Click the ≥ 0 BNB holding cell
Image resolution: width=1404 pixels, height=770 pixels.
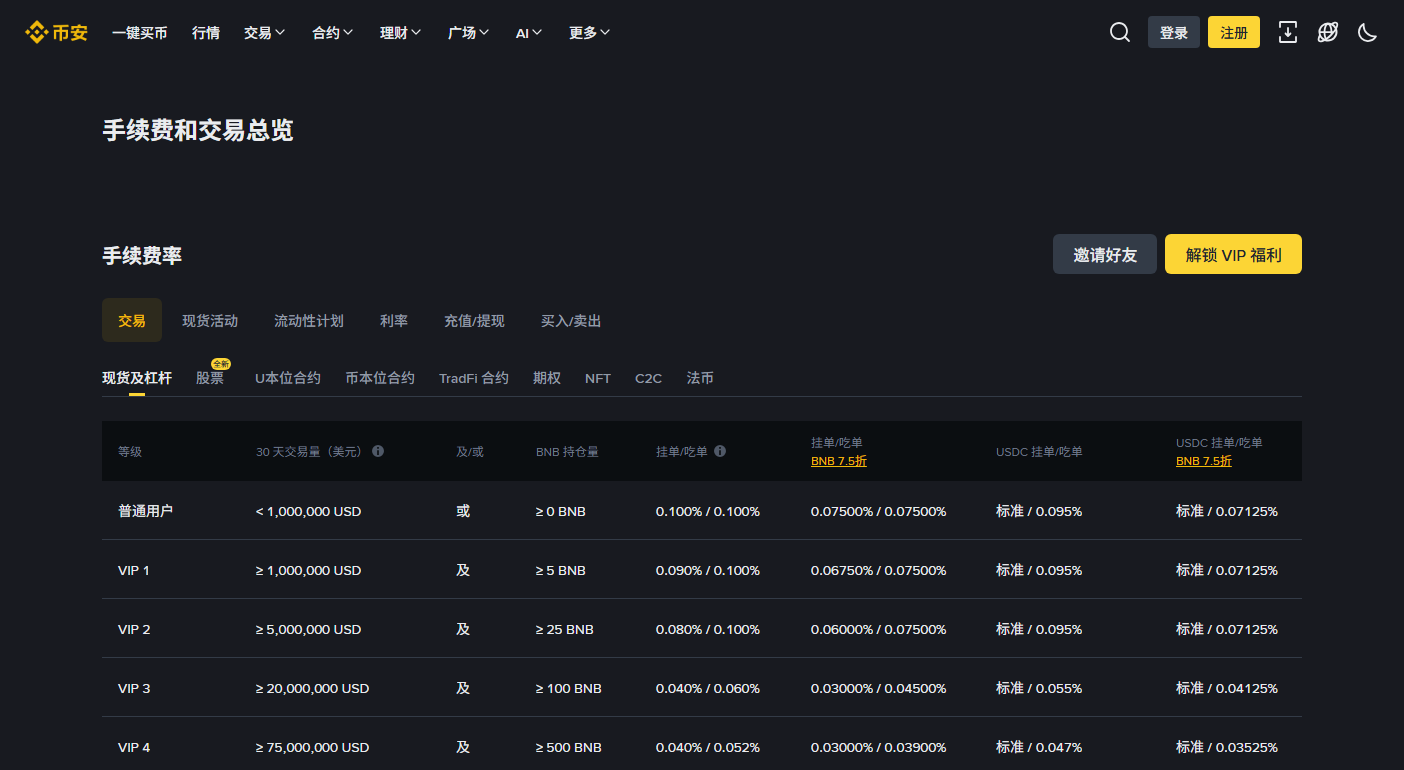pyautogui.click(x=561, y=511)
